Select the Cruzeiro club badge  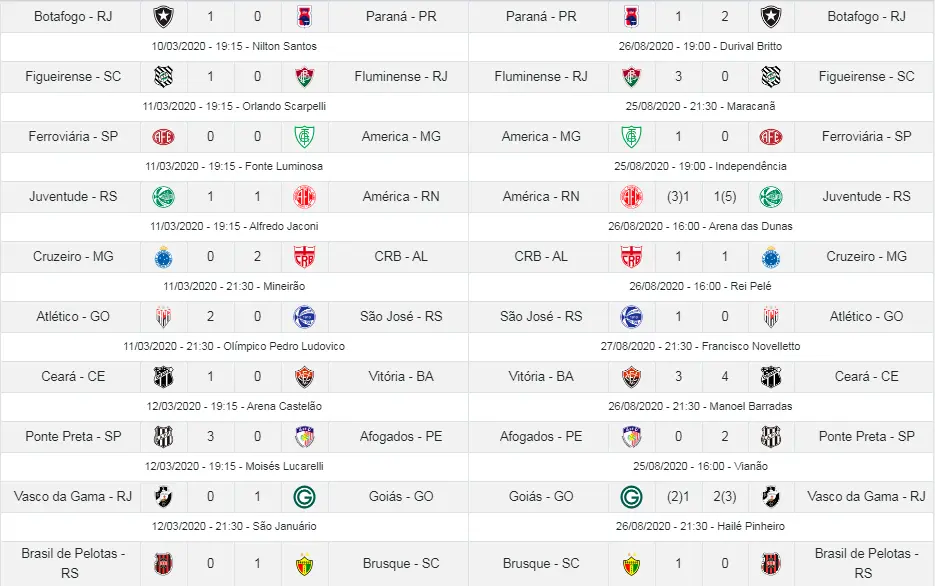[x=163, y=257]
